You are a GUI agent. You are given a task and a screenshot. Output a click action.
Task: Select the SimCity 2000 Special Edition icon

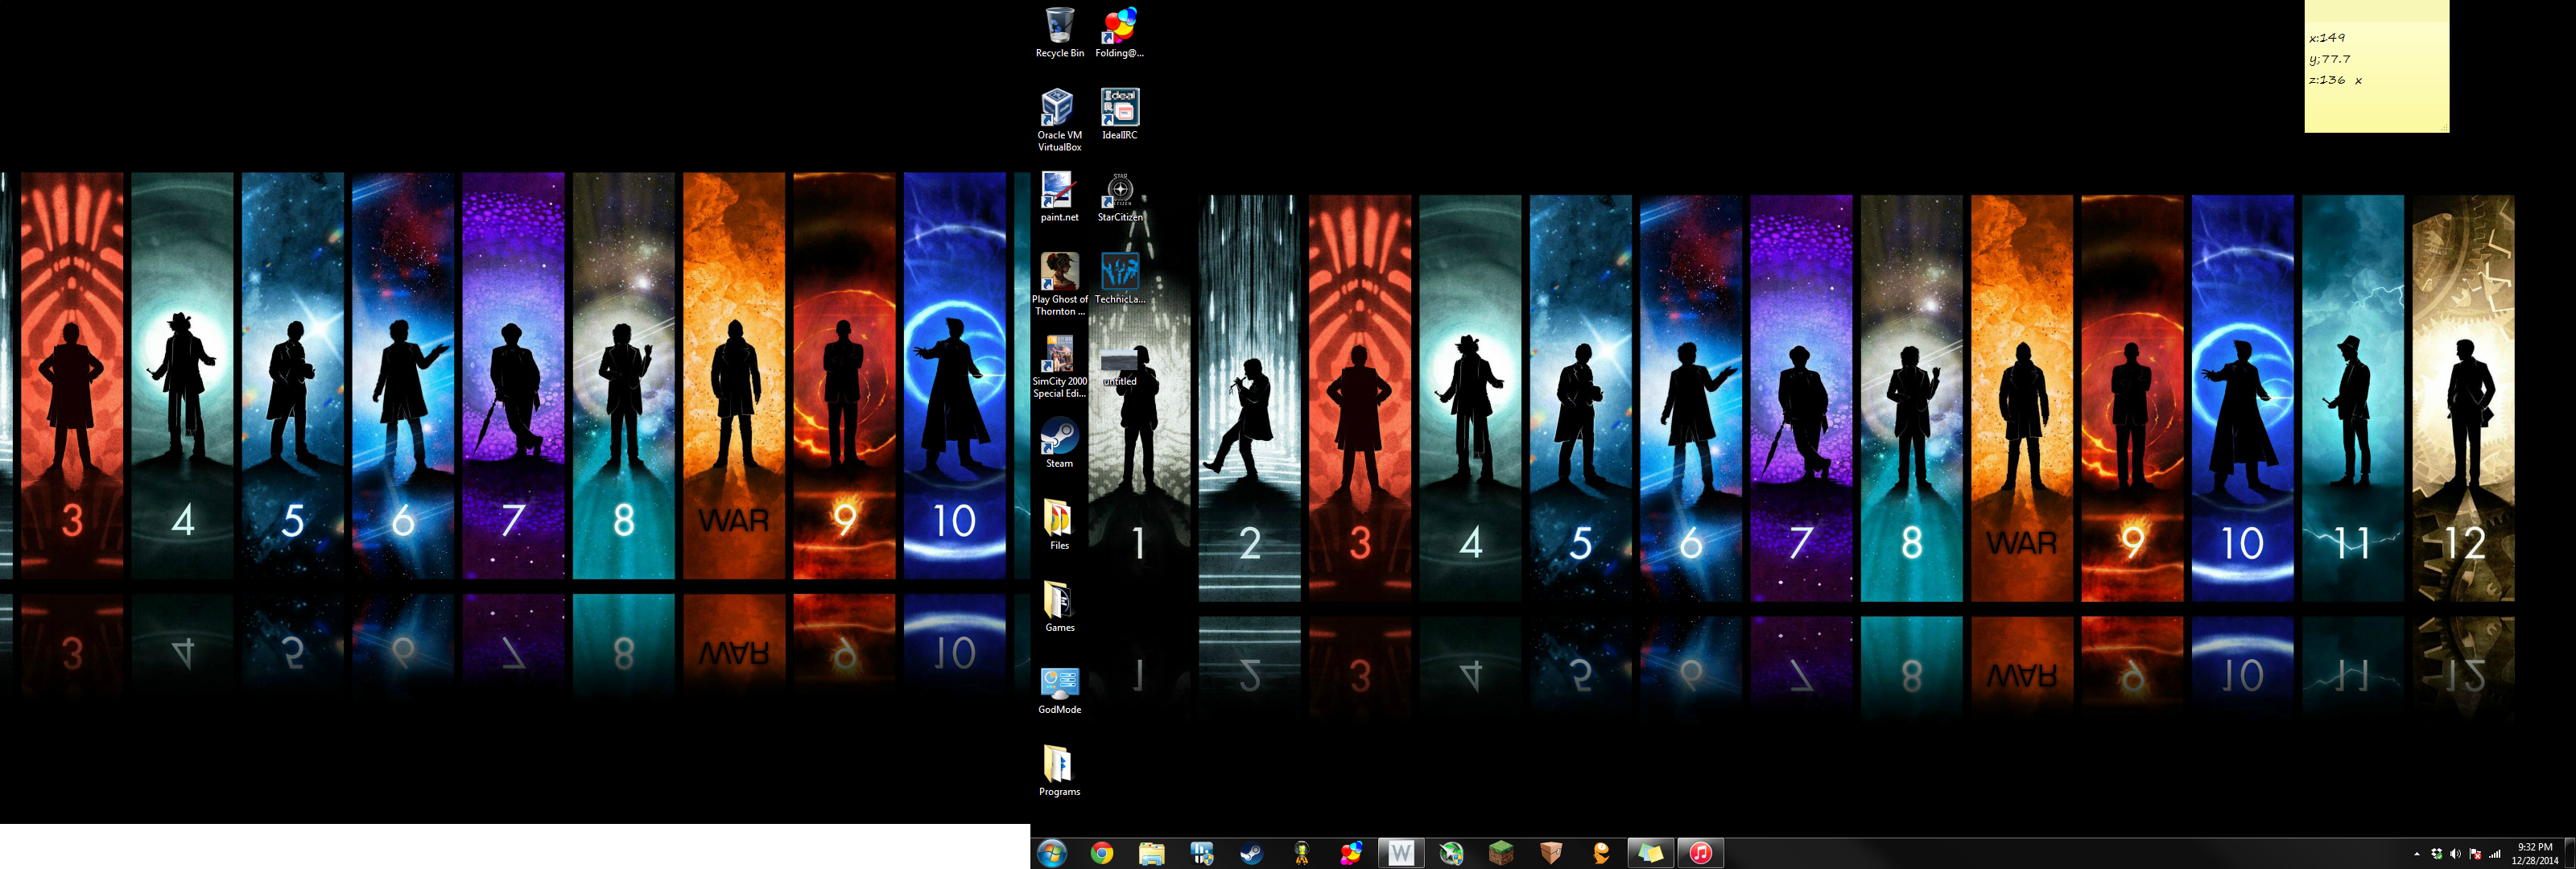pyautogui.click(x=1059, y=366)
